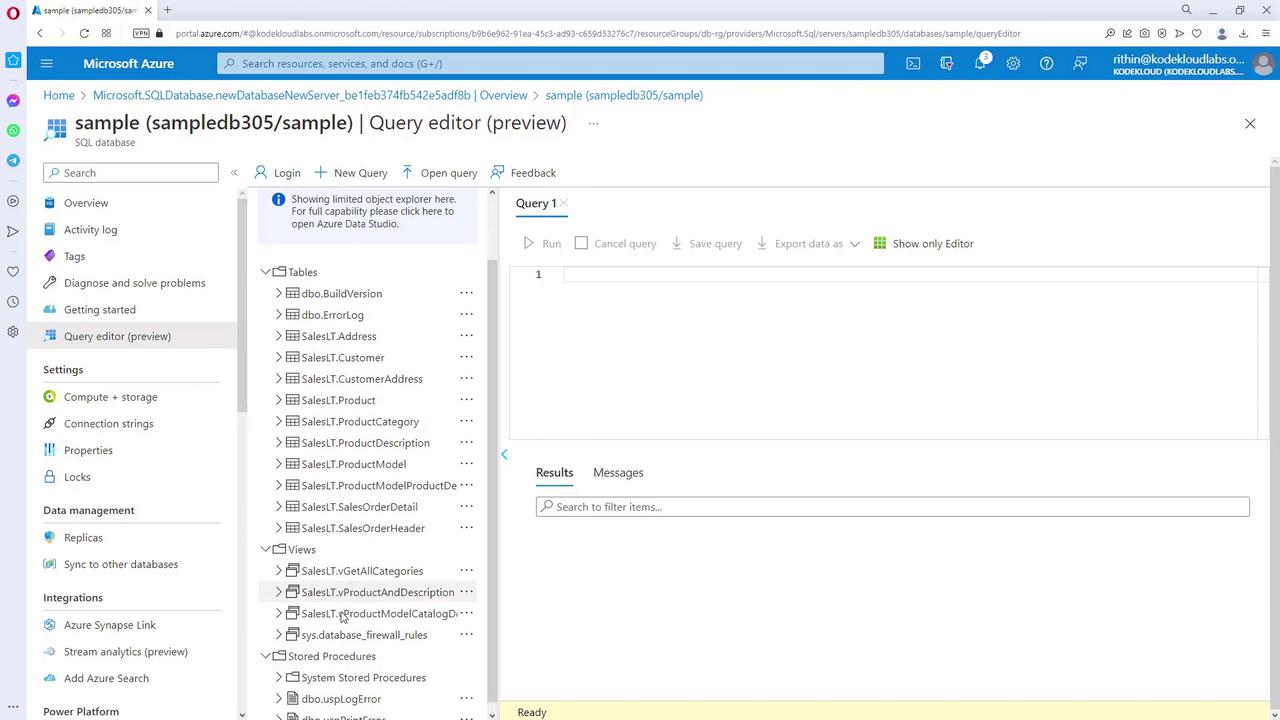Screen dimensions: 1280x720
Task: Click Show only Editor
Action: 923,243
